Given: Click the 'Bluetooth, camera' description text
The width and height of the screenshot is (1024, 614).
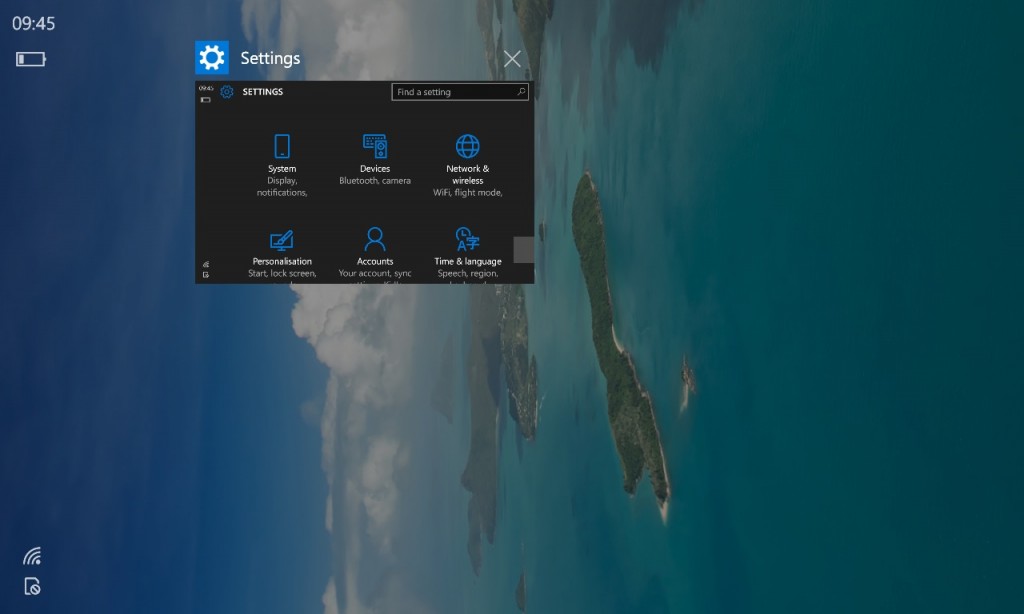Looking at the screenshot, I should point(375,181).
